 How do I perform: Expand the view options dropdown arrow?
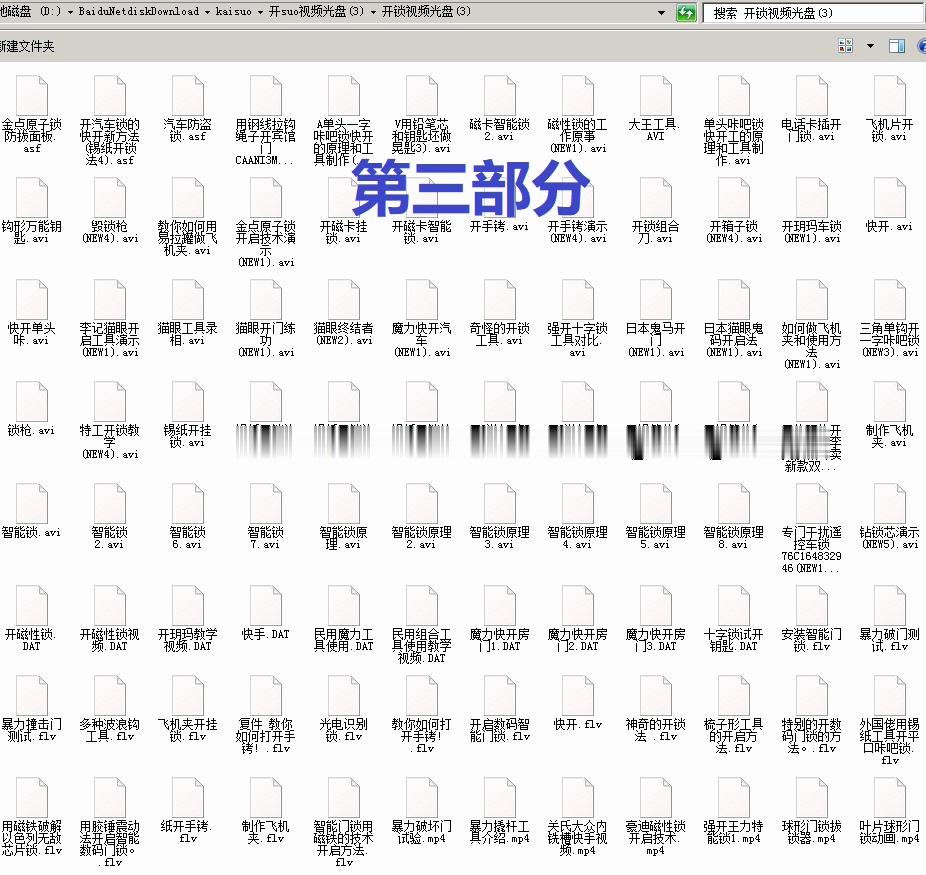870,46
